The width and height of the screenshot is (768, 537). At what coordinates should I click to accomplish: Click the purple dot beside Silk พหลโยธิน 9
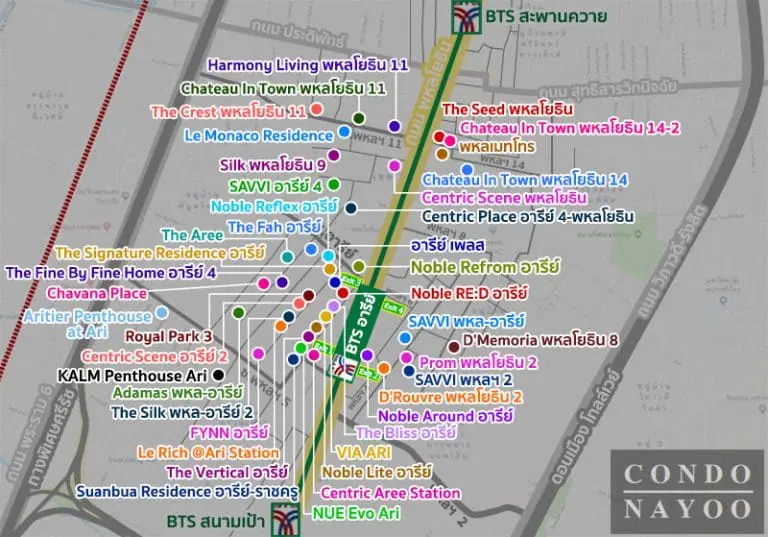click(334, 156)
